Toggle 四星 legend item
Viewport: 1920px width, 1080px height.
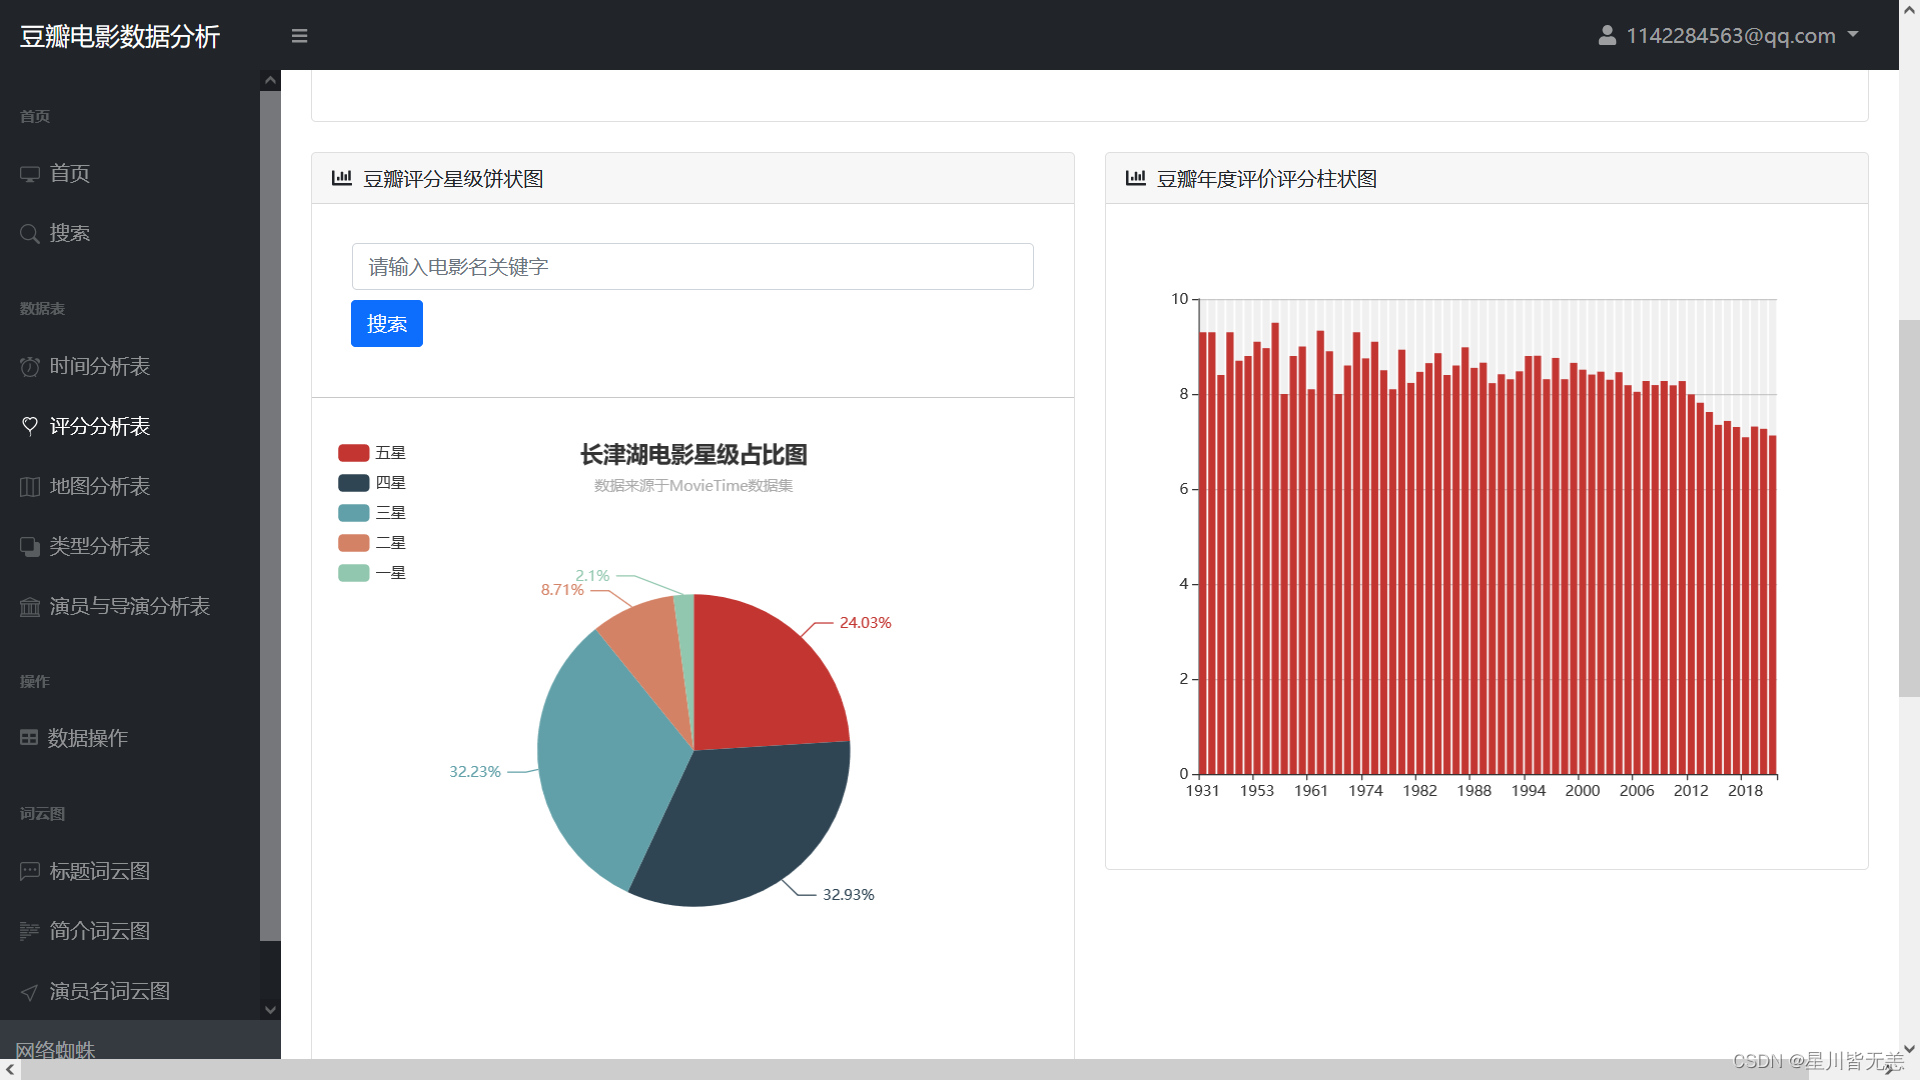[372, 483]
